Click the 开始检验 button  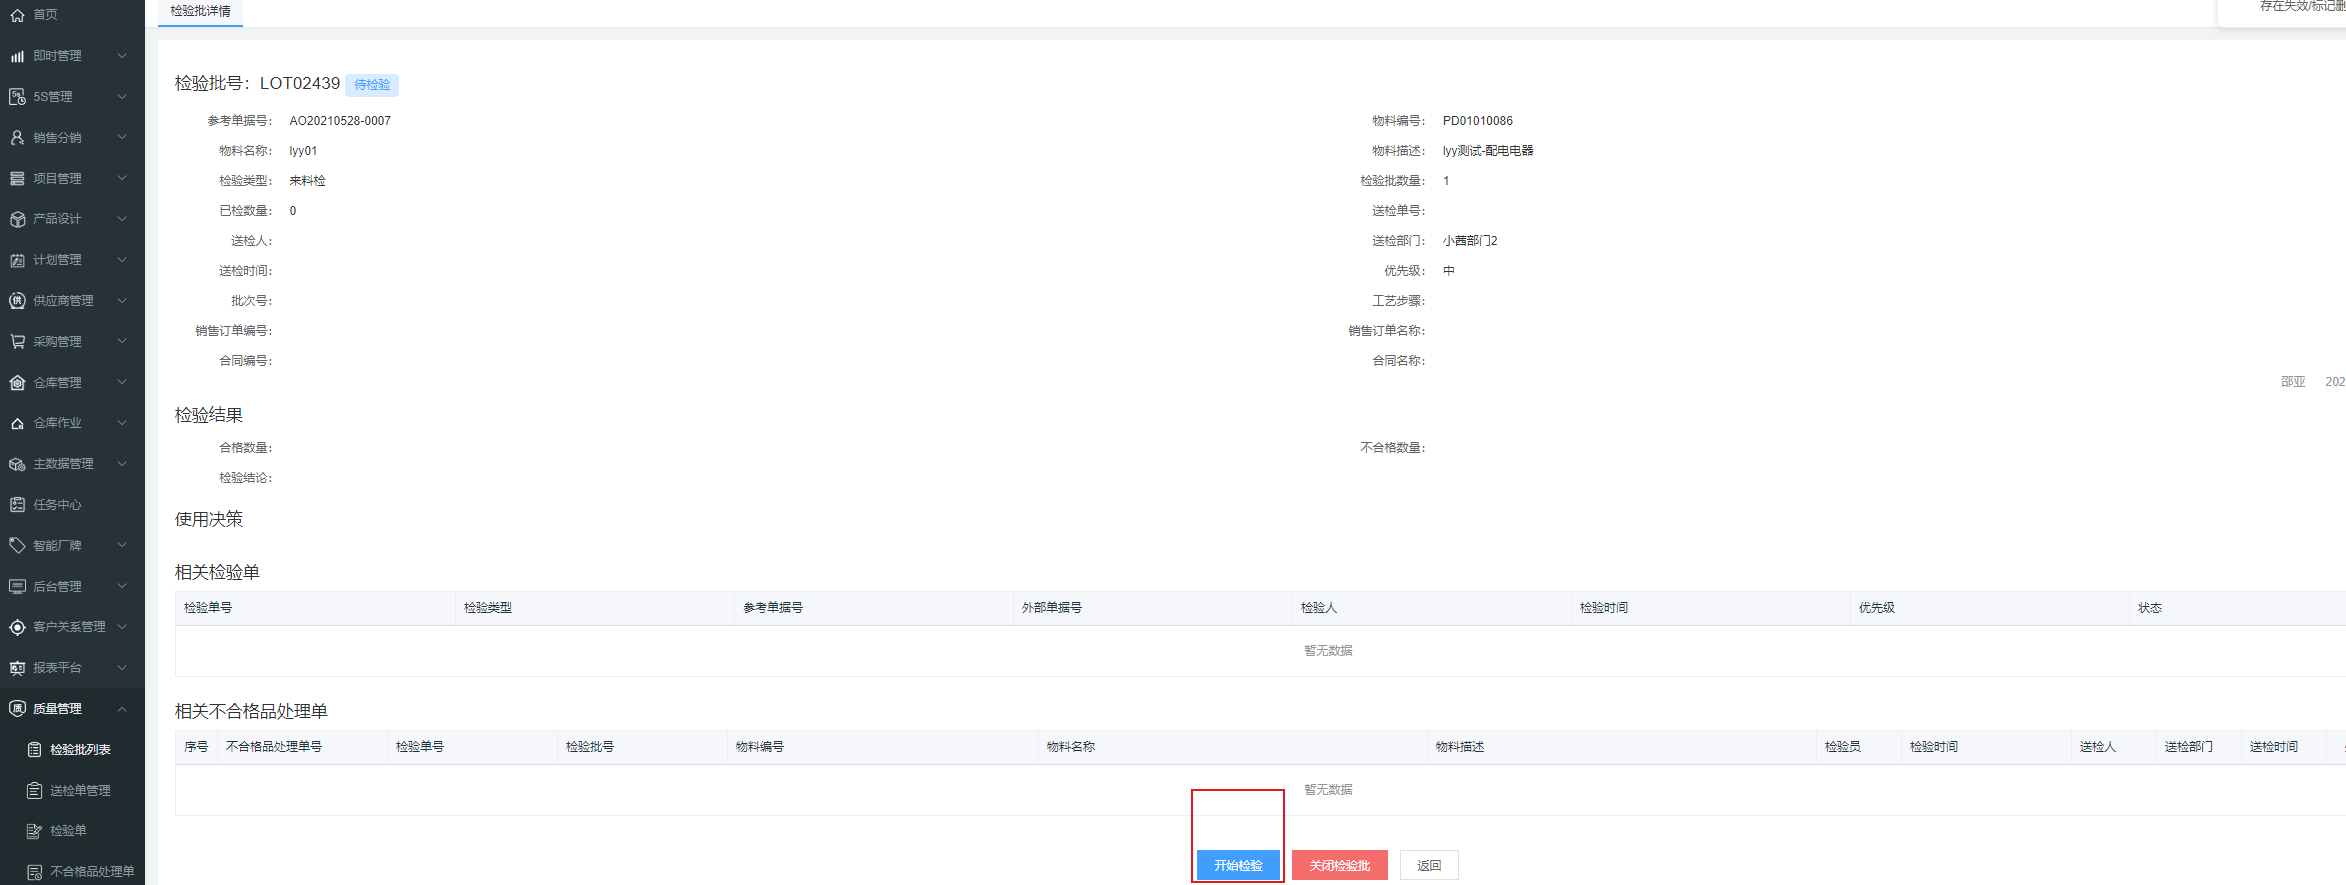click(x=1238, y=865)
